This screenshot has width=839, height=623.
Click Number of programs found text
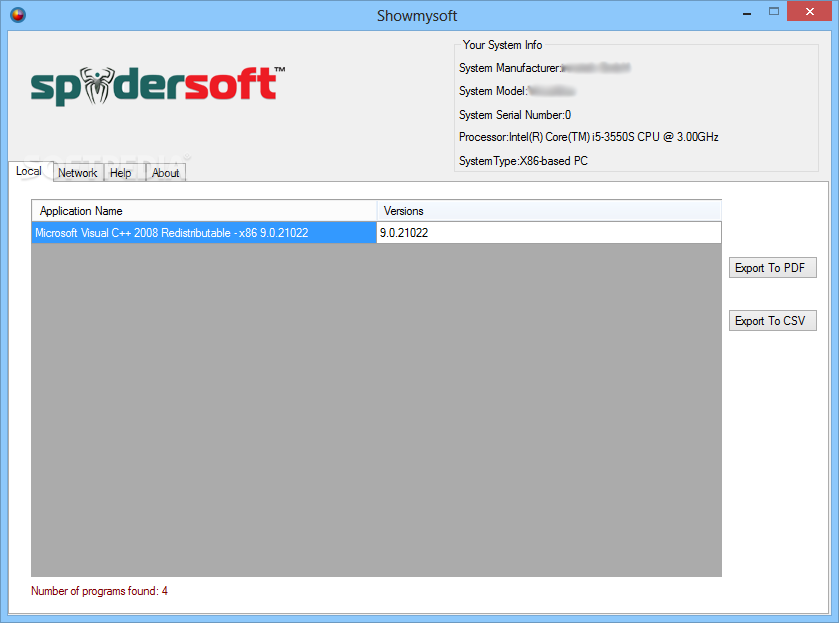(x=99, y=591)
